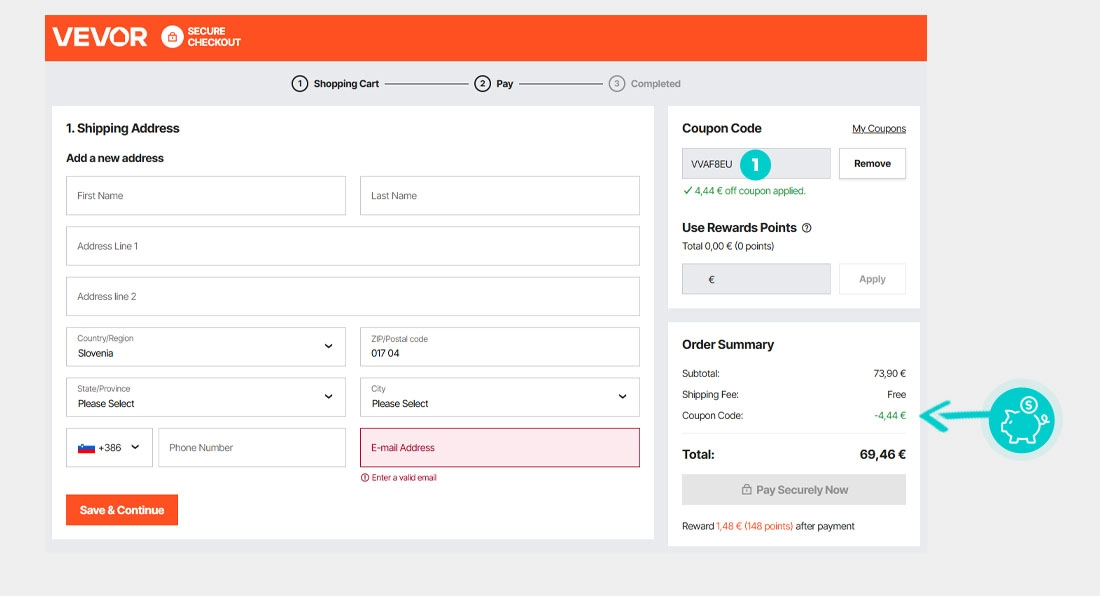Click Pay Securely Now button
Image resolution: width=1100 pixels, height=596 pixels.
(x=793, y=489)
